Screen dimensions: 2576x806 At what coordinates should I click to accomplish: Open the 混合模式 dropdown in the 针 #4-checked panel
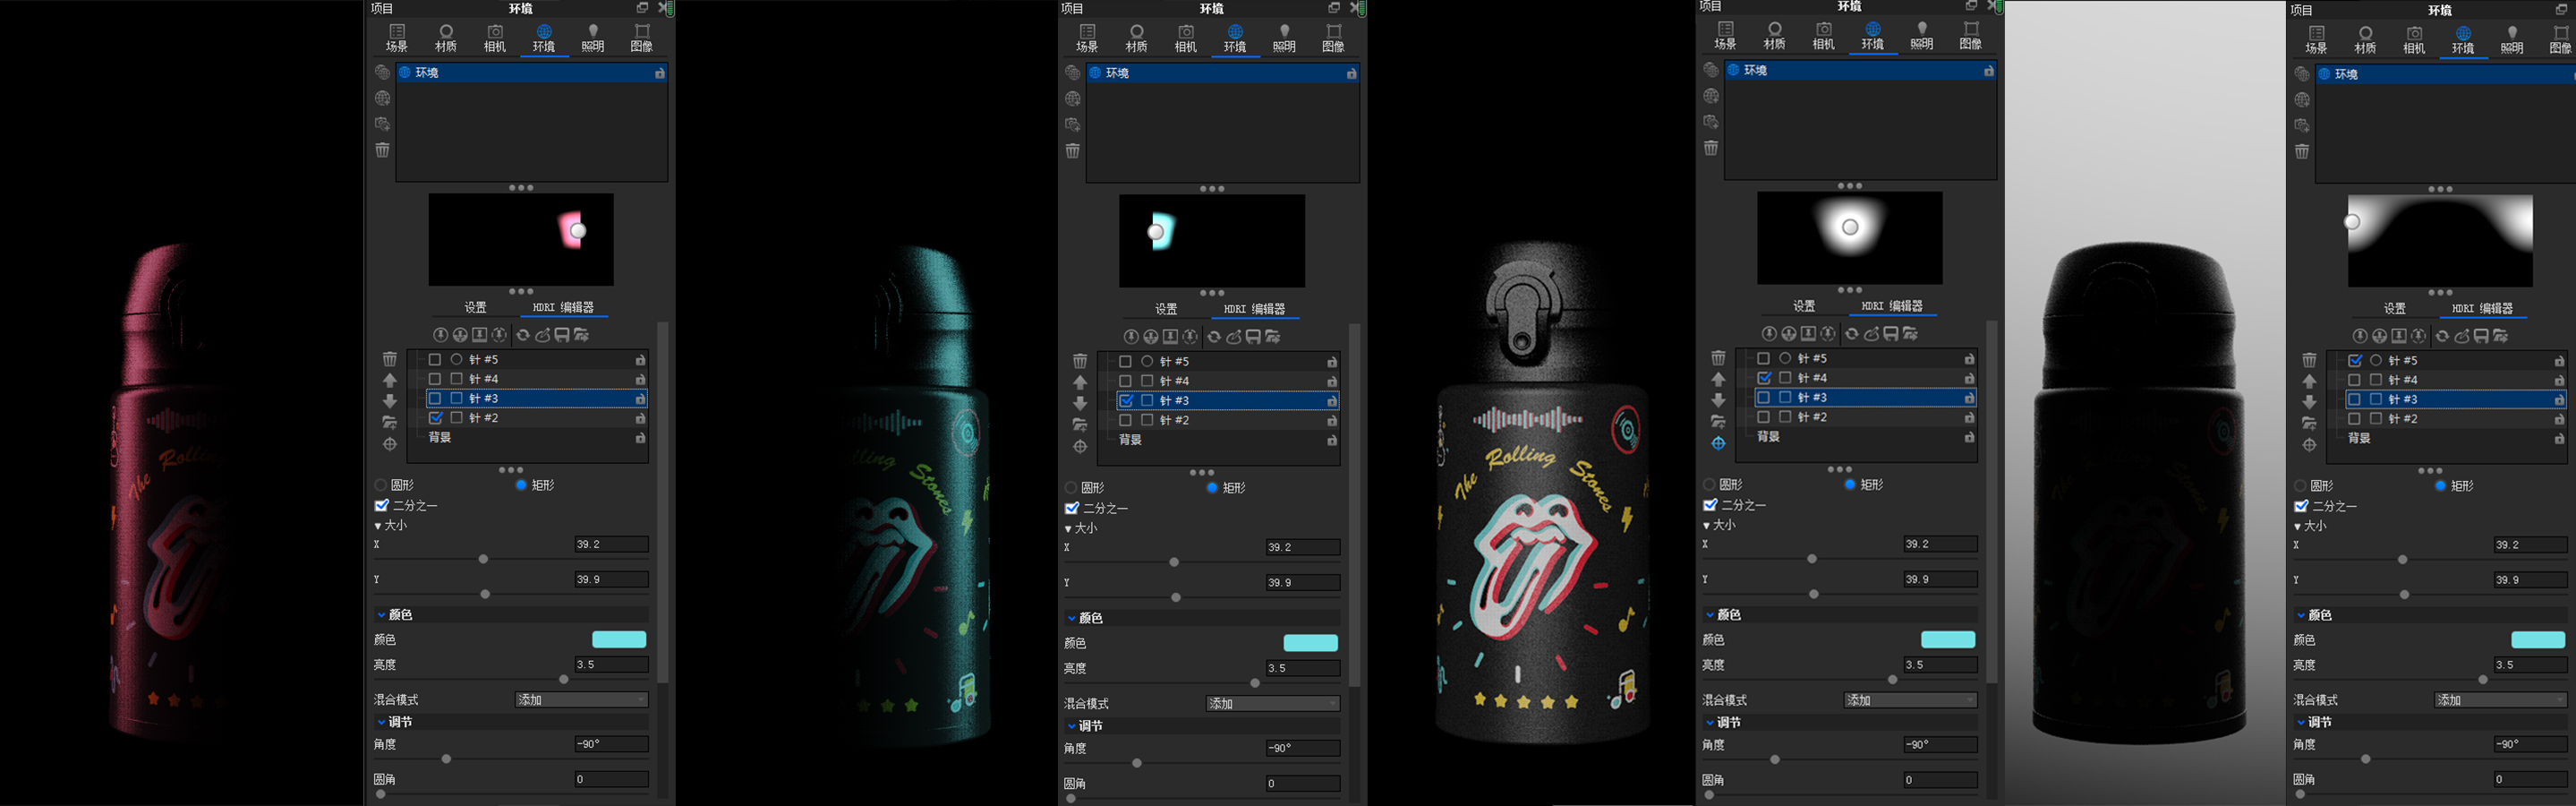[1910, 700]
